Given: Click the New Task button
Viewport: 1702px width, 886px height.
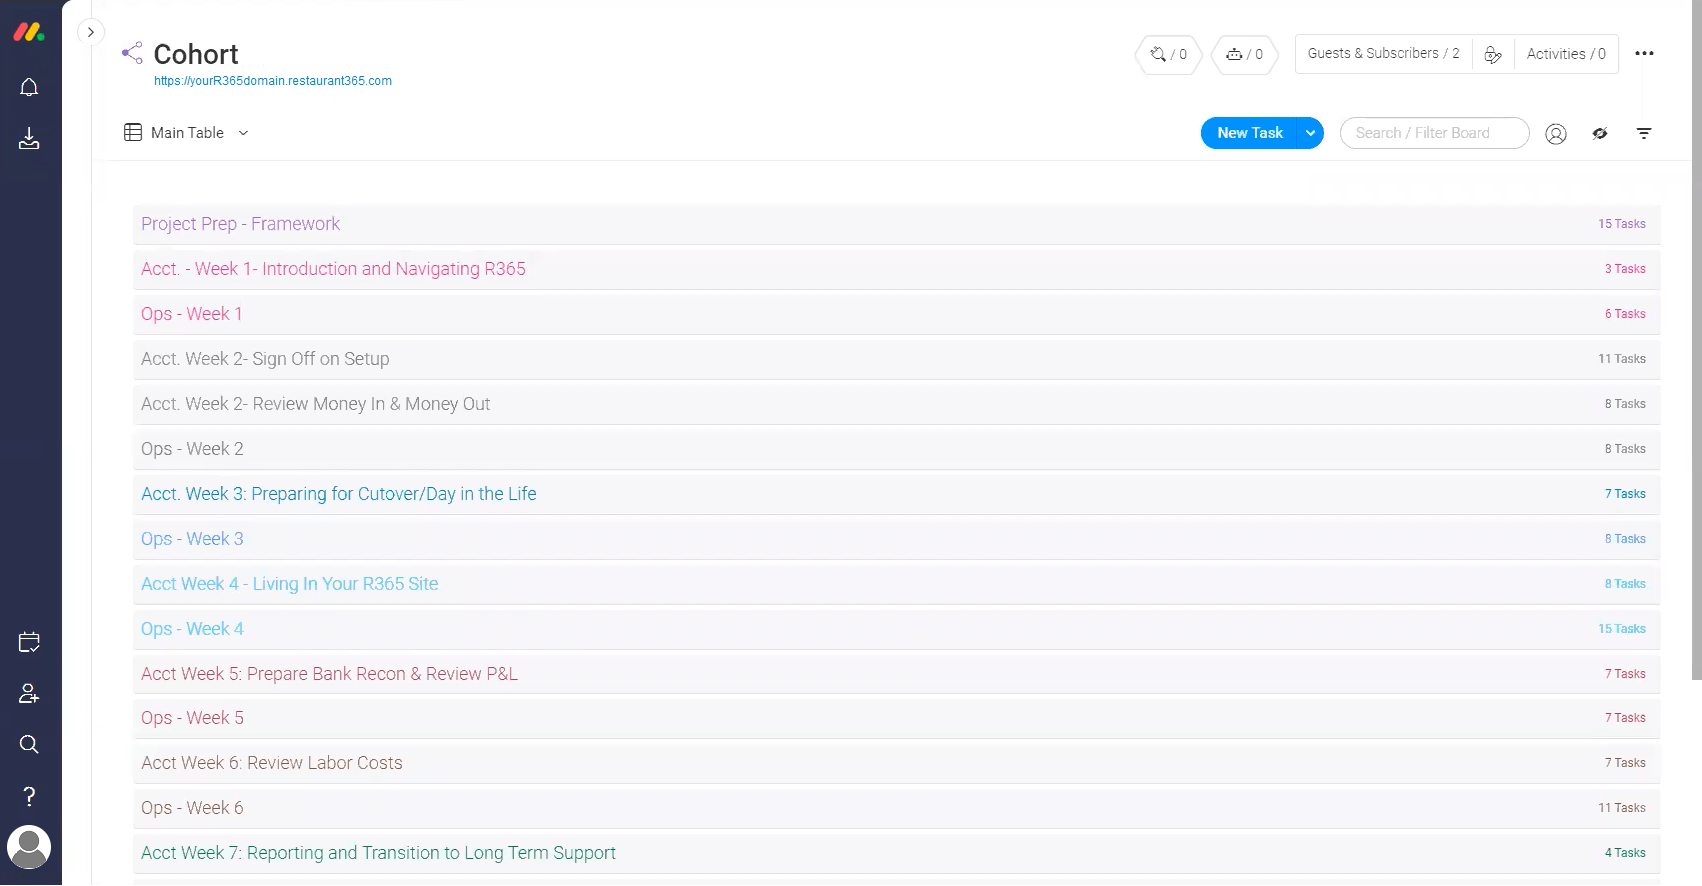Looking at the screenshot, I should 1249,133.
